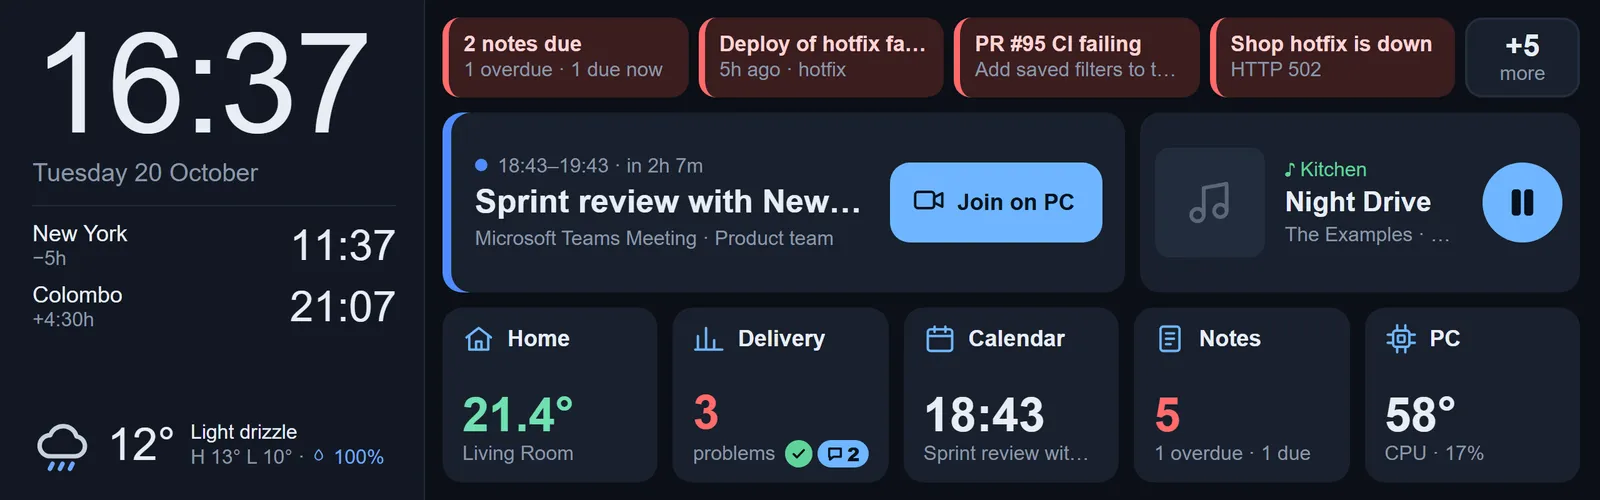Click the 12° current temperature
Screen dimensions: 1600x500
coord(141,445)
